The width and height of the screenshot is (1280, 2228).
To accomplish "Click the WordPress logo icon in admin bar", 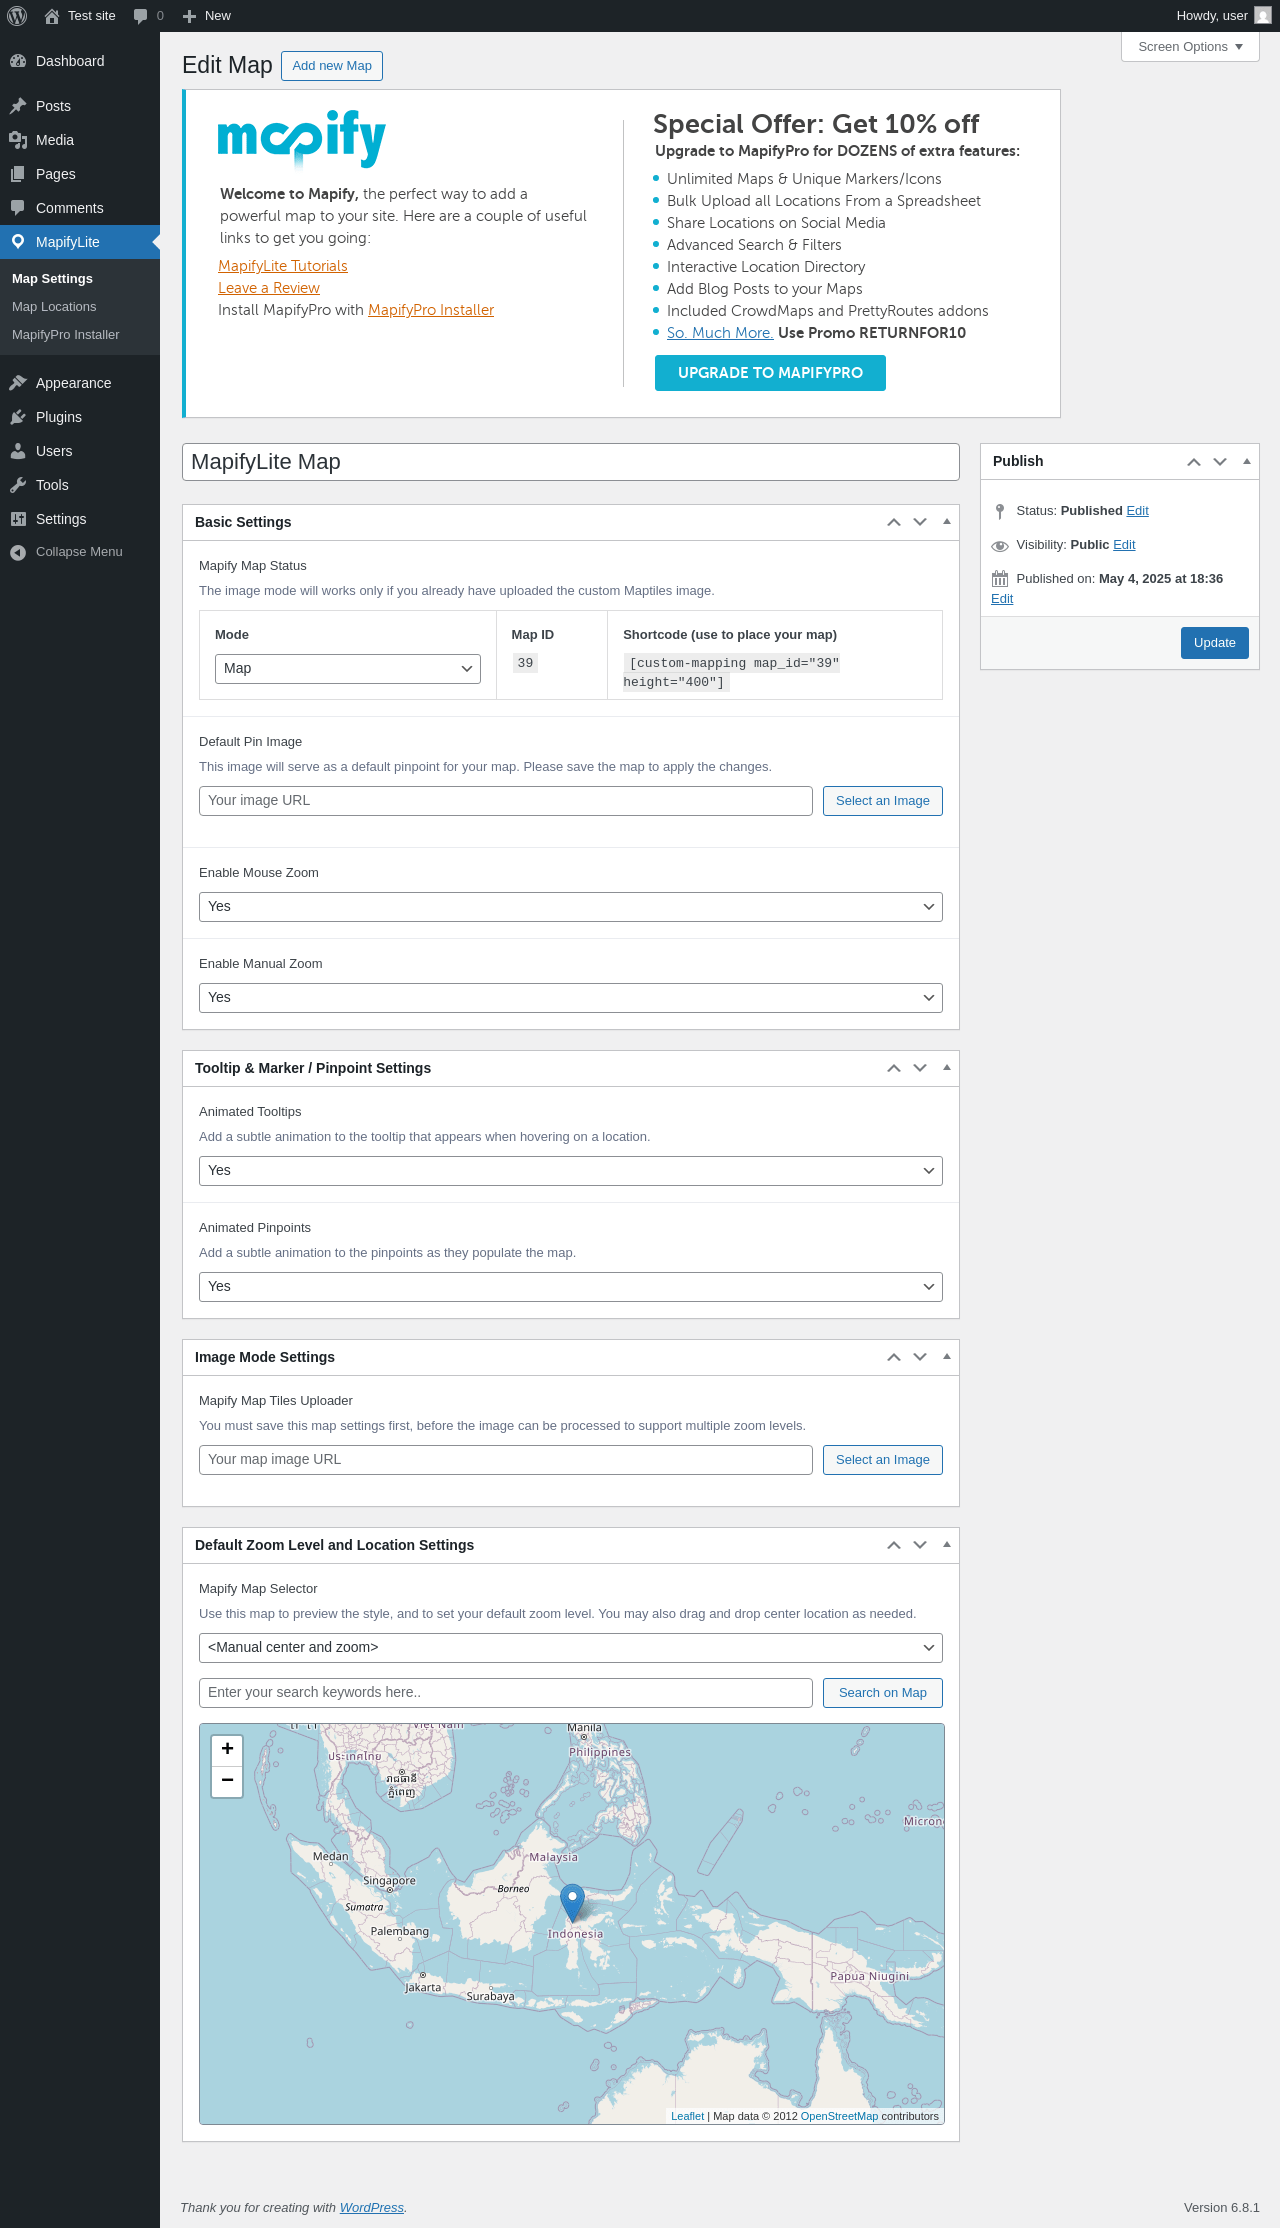I will 17,16.
